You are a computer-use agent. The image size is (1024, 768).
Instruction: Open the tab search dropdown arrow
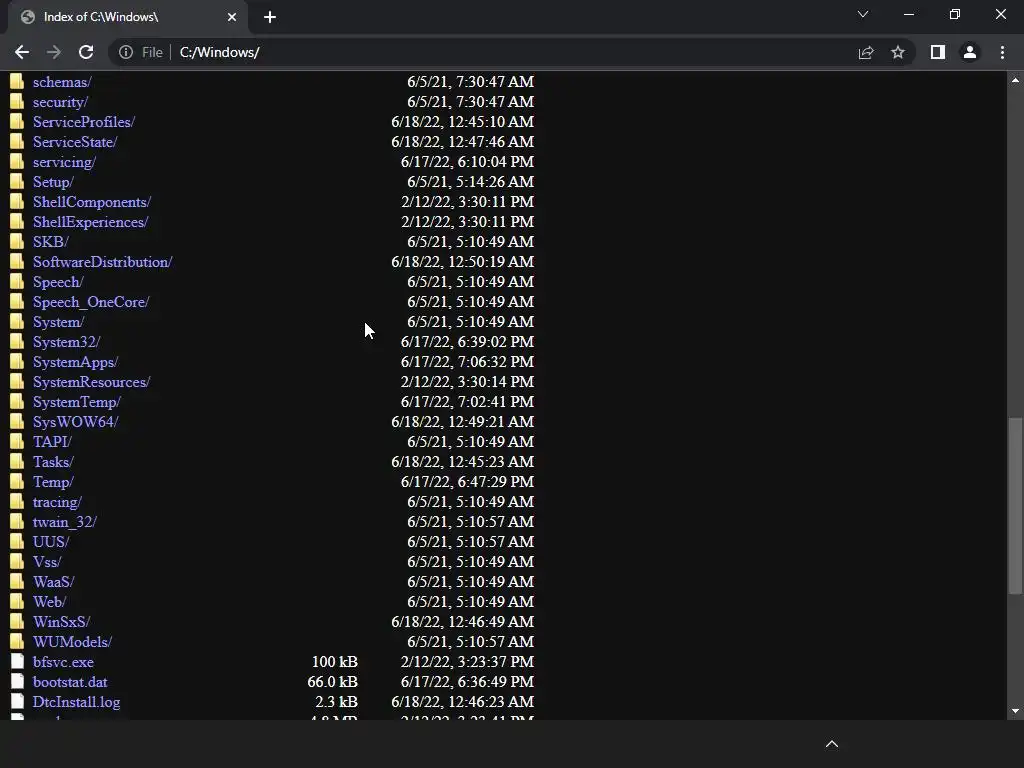click(863, 14)
